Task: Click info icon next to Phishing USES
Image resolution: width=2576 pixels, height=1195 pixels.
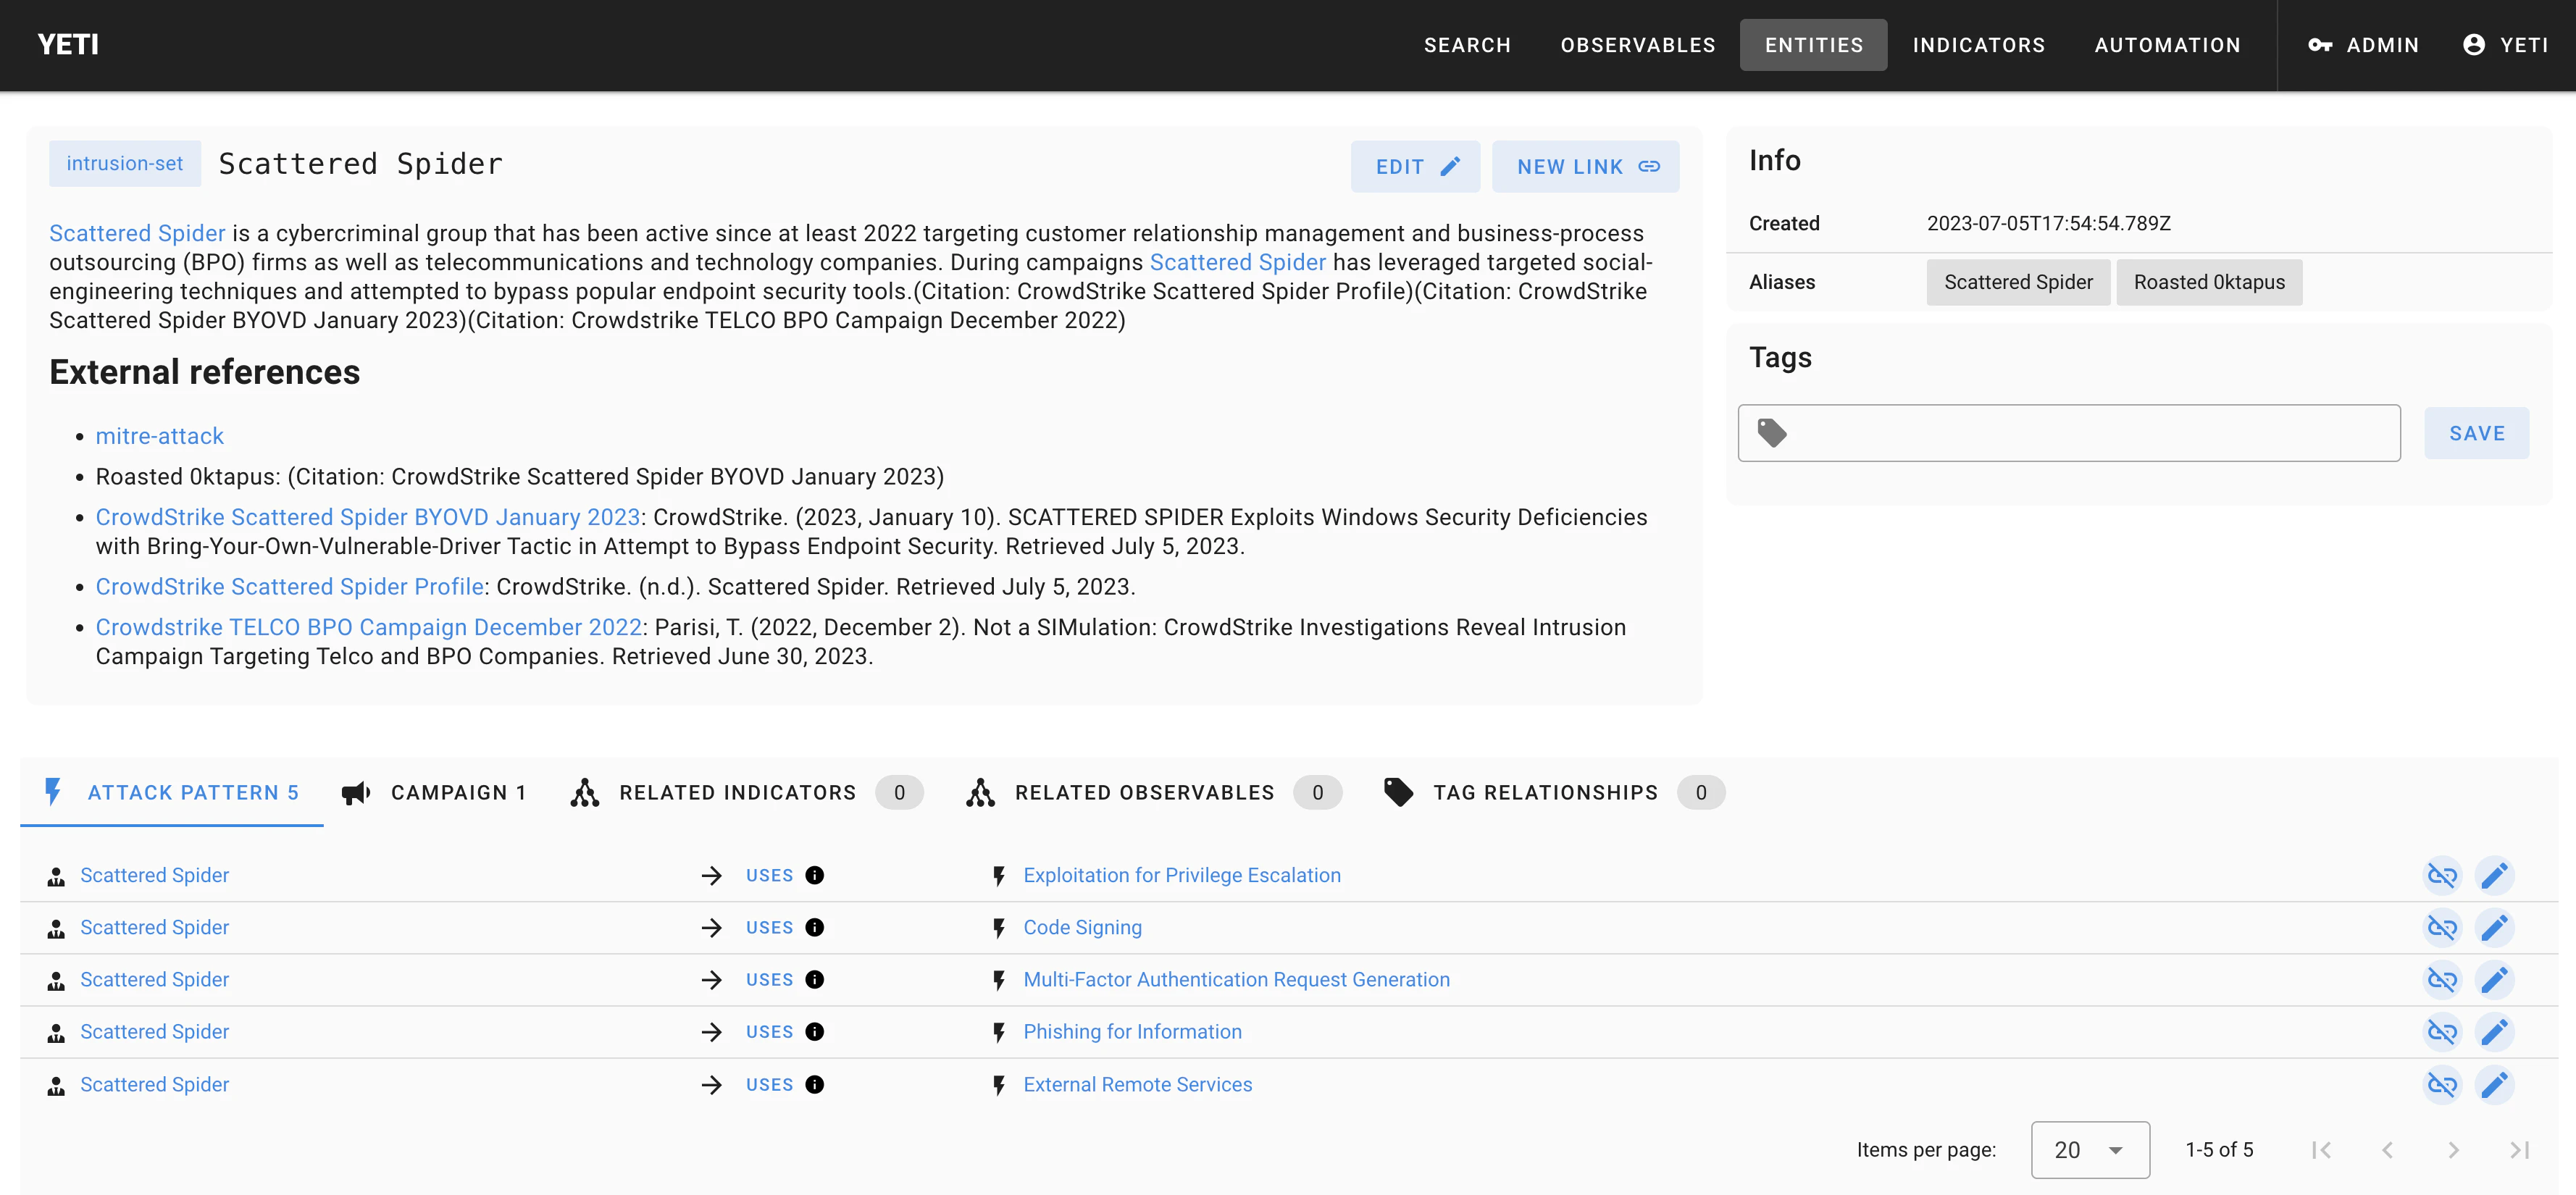Action: [x=815, y=1031]
